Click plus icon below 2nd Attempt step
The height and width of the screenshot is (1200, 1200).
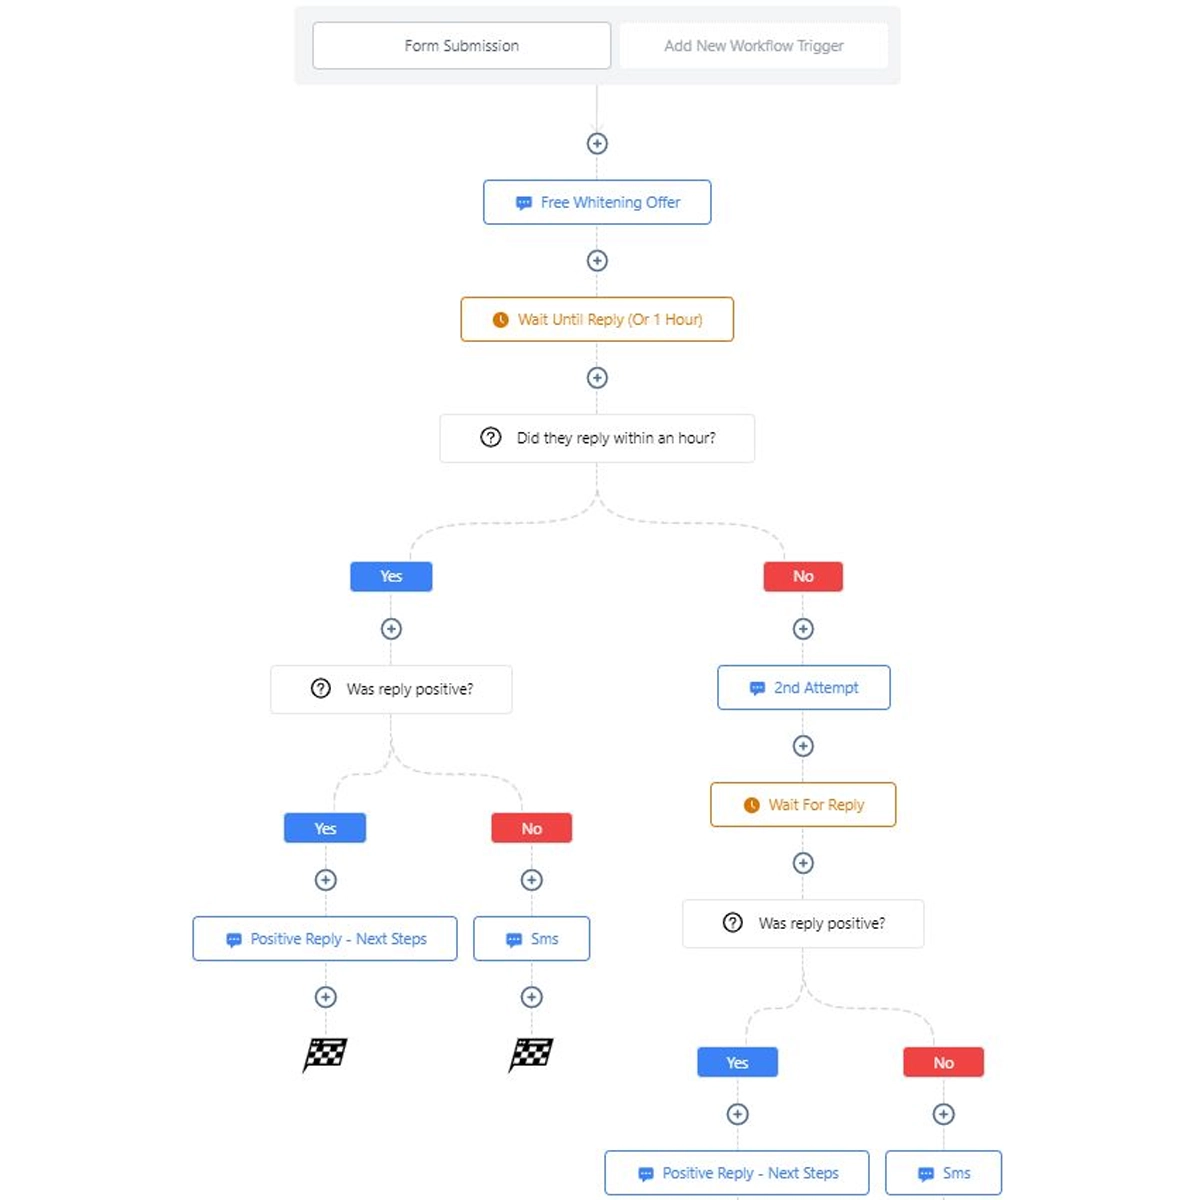803,746
